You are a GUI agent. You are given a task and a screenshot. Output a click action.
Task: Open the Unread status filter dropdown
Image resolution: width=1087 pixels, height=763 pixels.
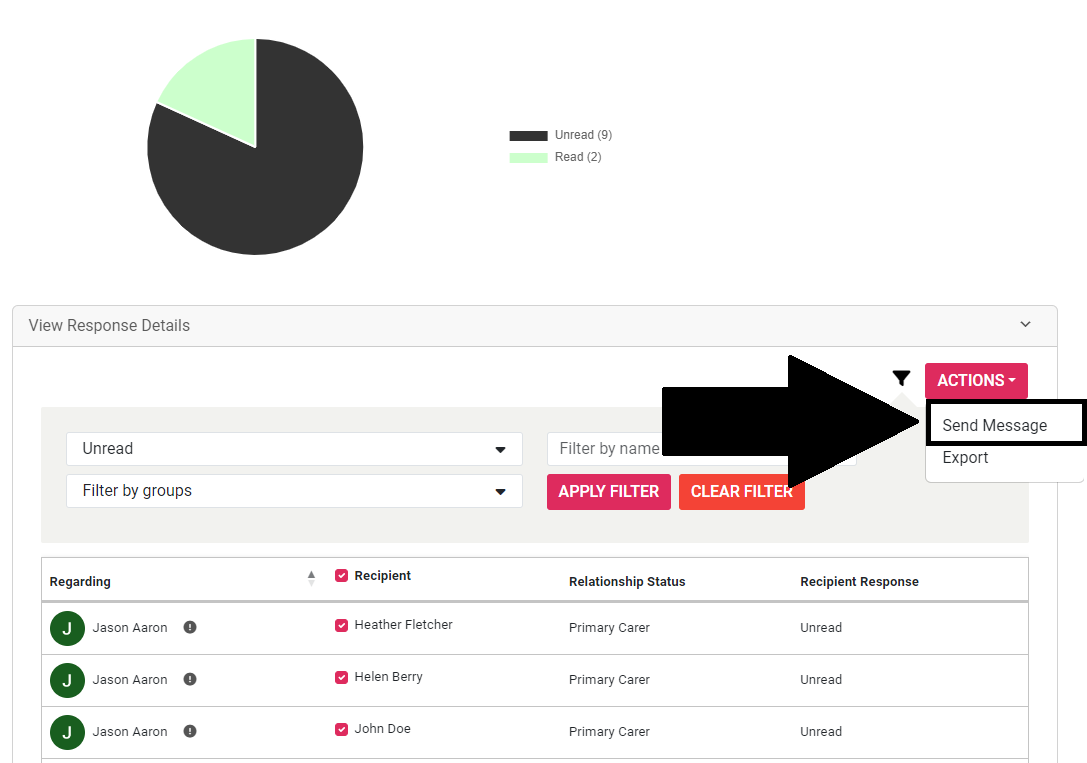pos(294,449)
